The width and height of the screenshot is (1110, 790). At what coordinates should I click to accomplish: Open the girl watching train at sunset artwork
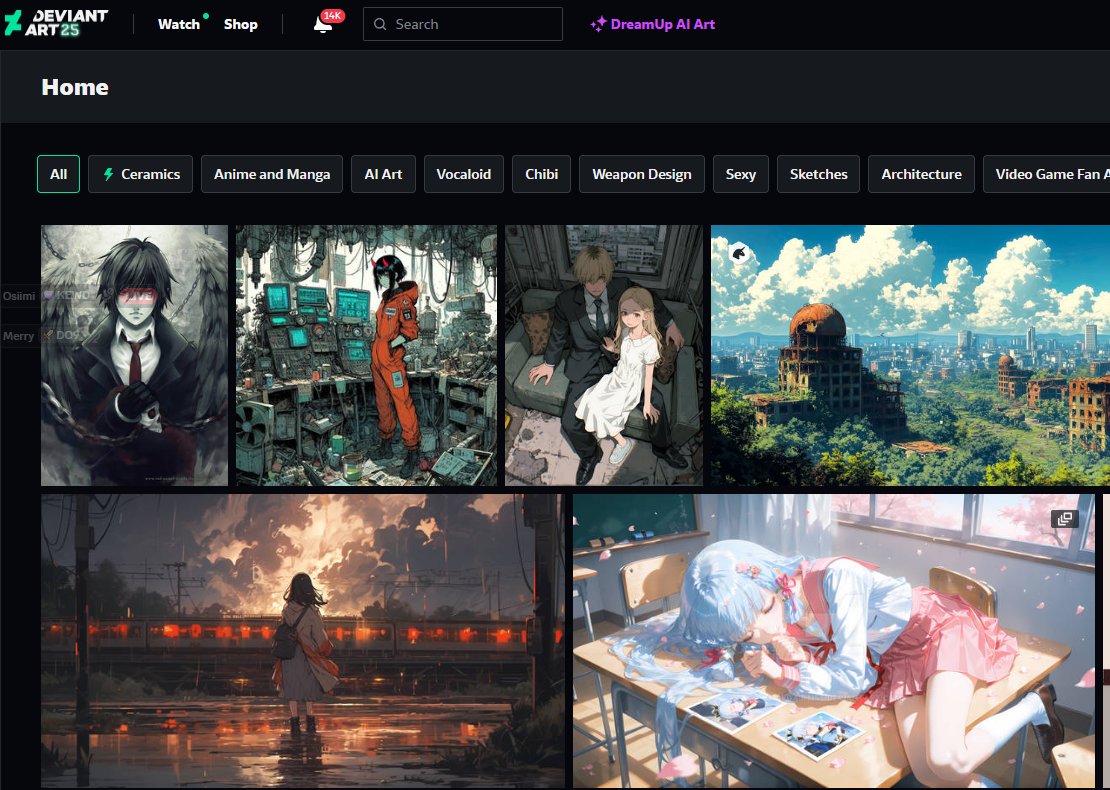click(303, 641)
